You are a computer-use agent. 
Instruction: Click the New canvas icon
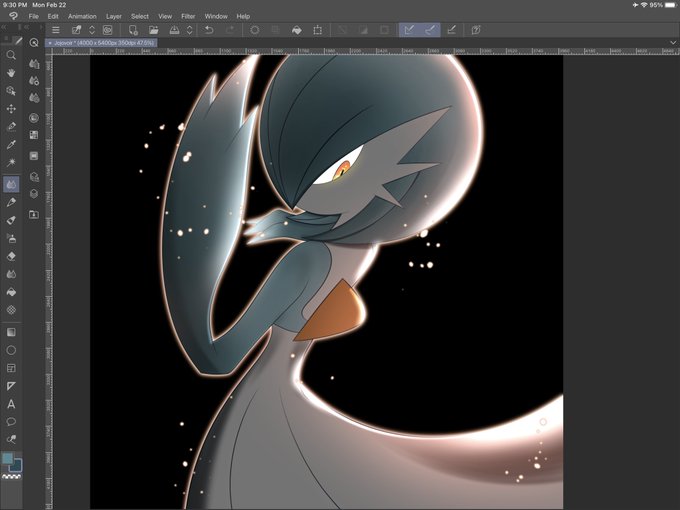coord(133,30)
